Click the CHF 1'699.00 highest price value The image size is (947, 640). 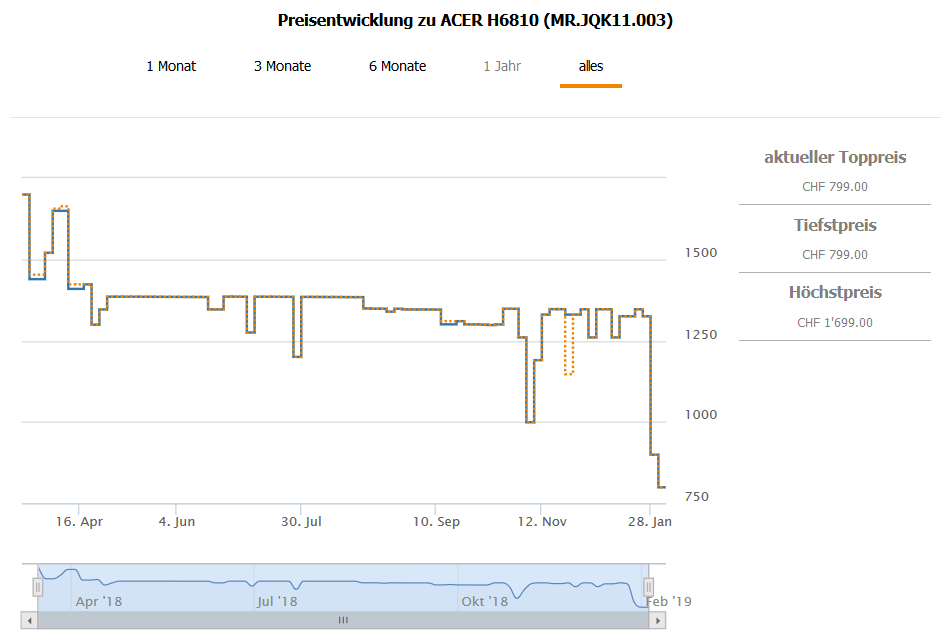[x=835, y=323]
